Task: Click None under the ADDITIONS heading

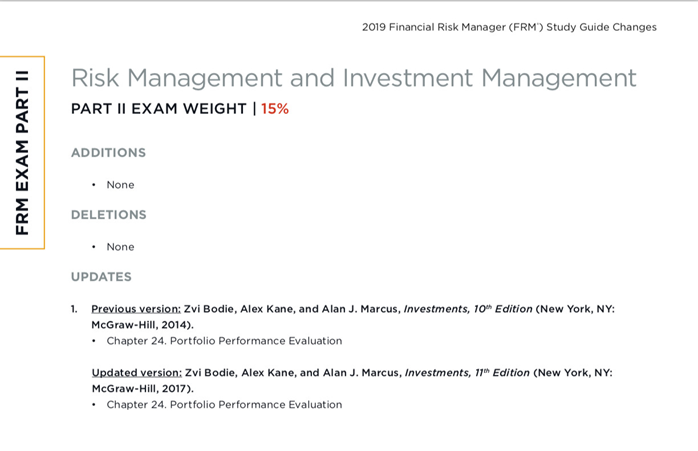Action: [120, 185]
